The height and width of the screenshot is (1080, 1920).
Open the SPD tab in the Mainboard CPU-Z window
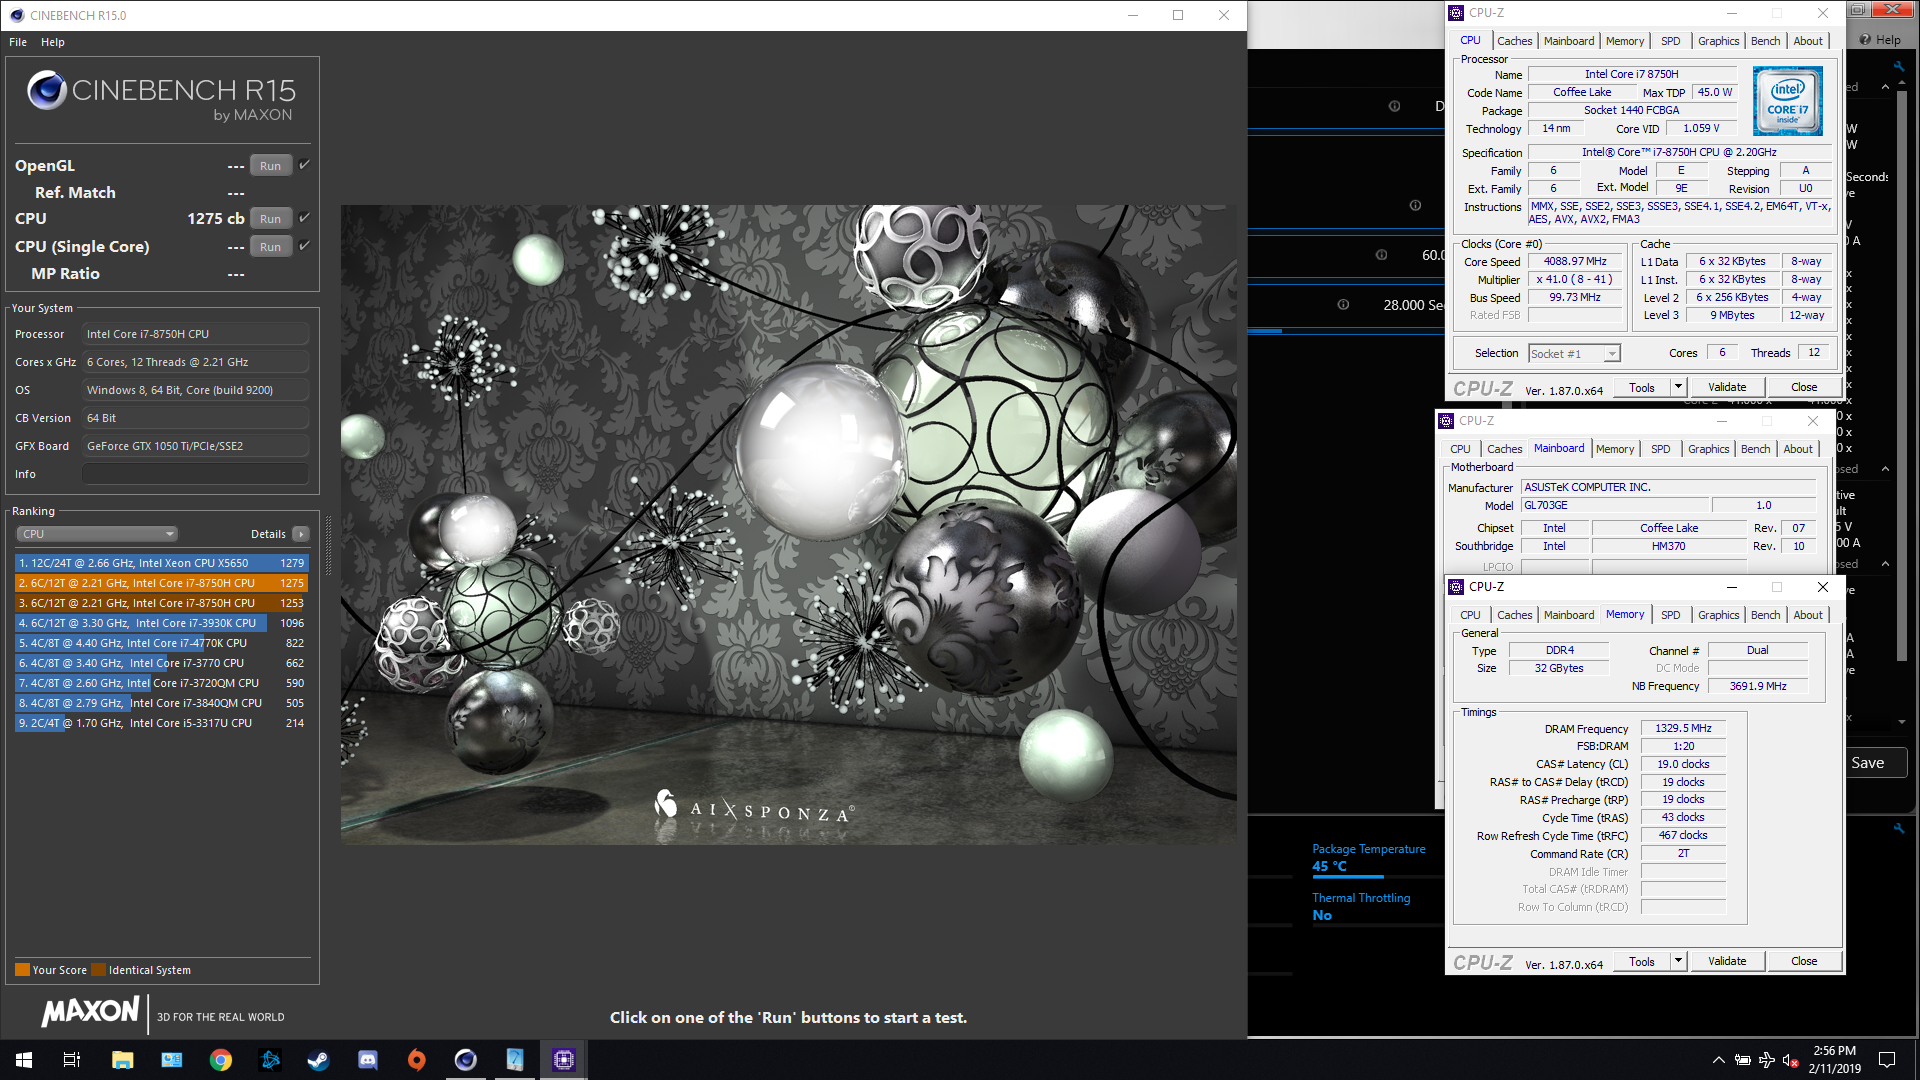(1660, 449)
